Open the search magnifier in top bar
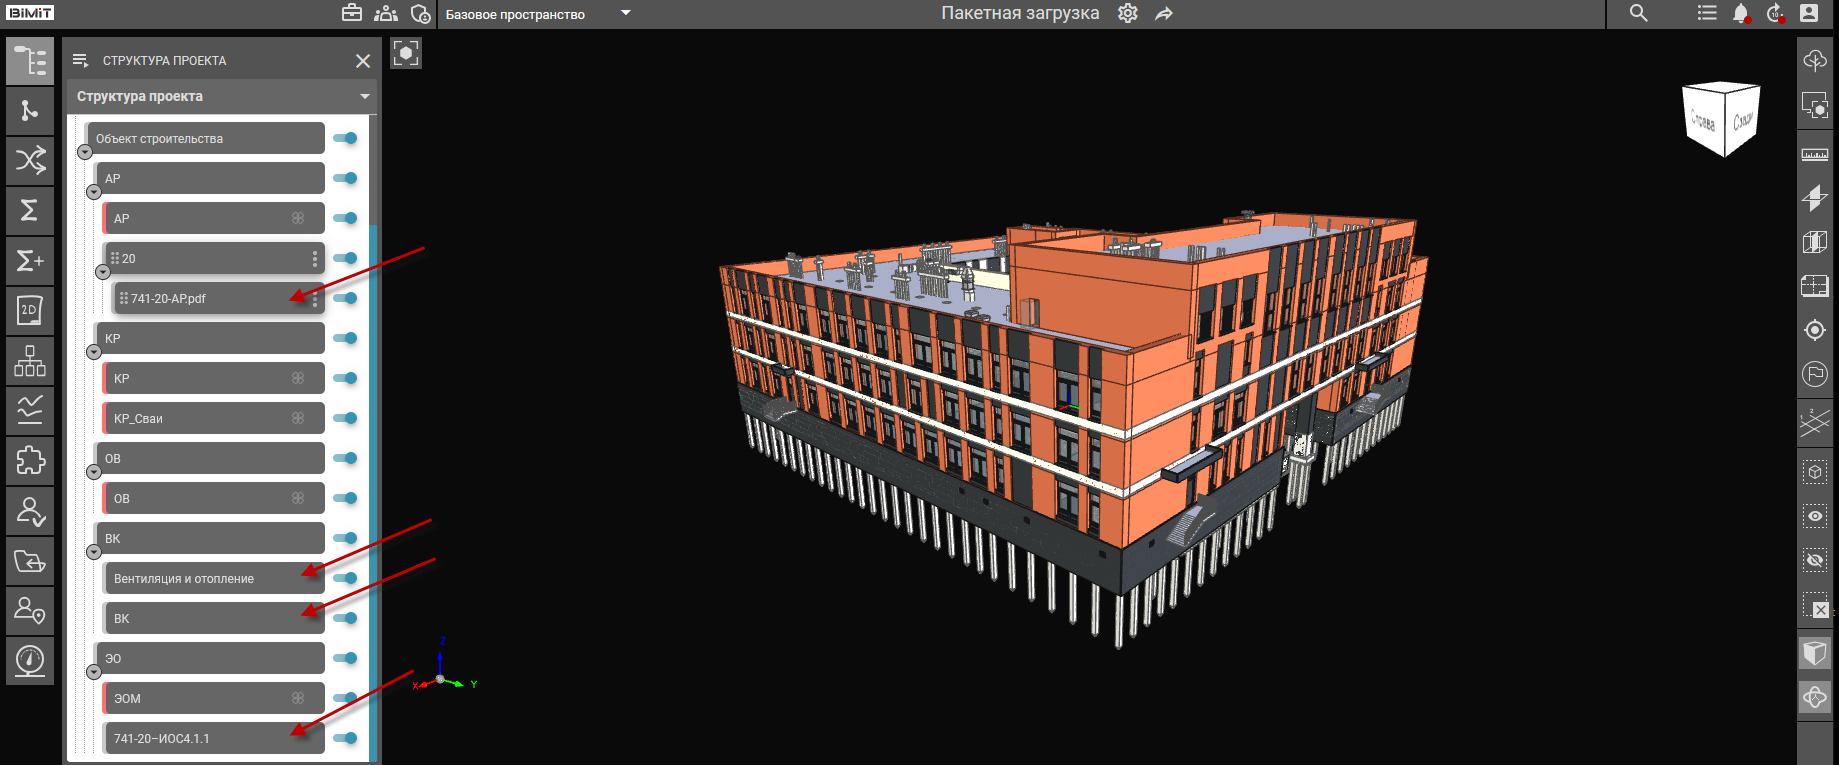The height and width of the screenshot is (765, 1839). (x=1638, y=14)
